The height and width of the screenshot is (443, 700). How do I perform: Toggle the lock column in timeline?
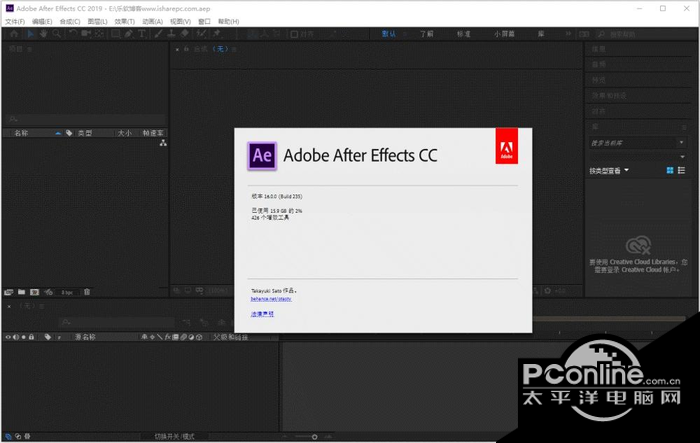point(31,337)
